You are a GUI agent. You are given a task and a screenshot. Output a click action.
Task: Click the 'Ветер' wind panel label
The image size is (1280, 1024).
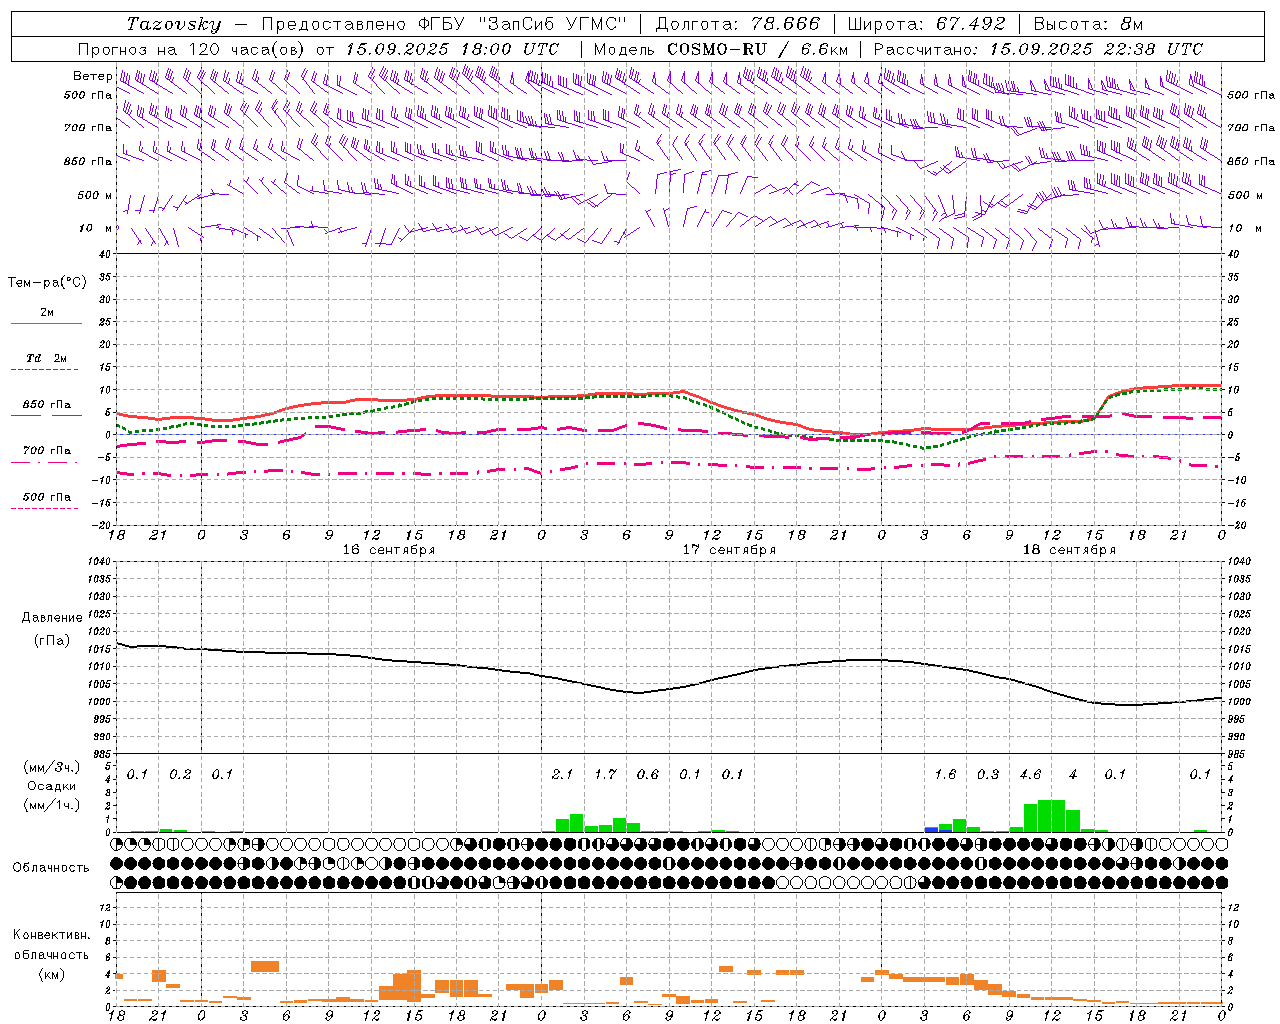[92, 76]
